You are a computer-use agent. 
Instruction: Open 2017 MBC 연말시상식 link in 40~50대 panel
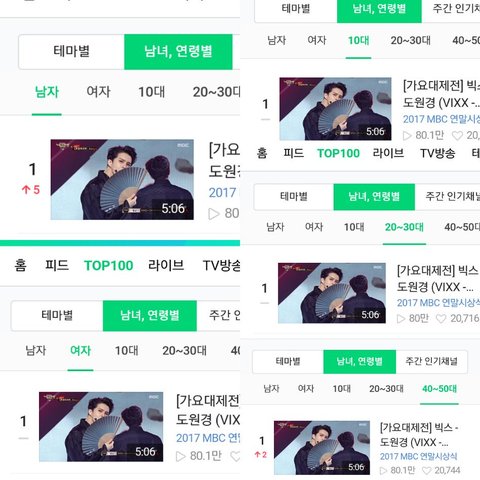pos(419,456)
